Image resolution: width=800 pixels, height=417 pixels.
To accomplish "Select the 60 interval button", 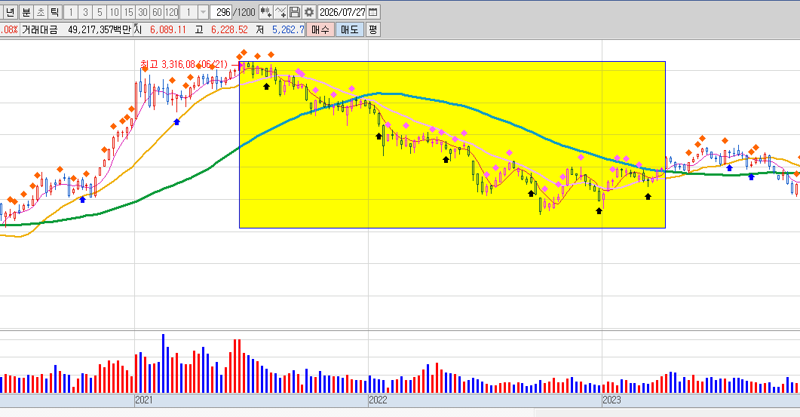I will [157, 12].
